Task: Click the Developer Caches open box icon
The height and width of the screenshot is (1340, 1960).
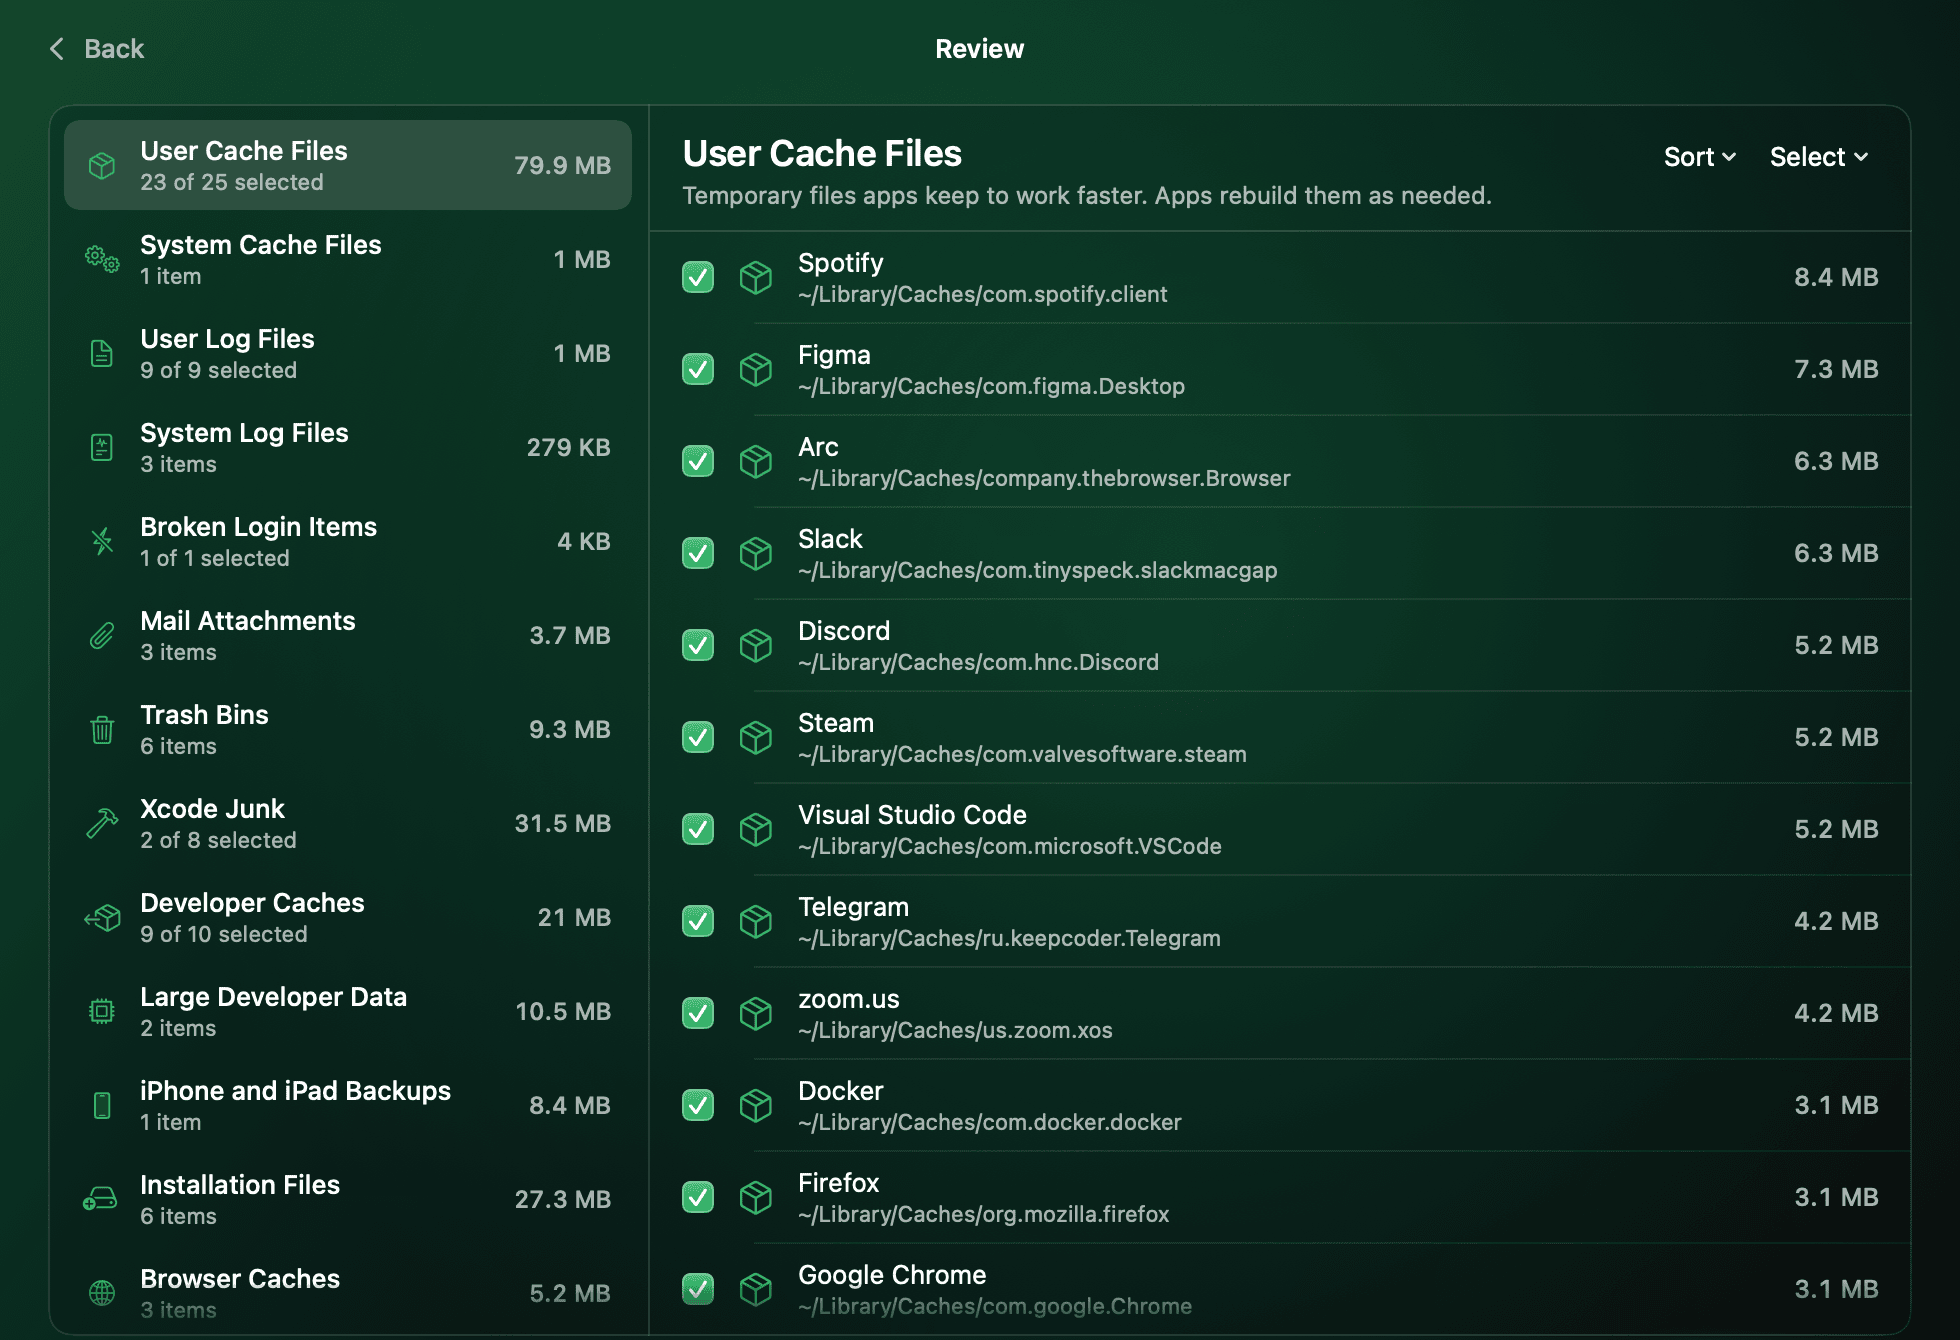Action: 102,918
